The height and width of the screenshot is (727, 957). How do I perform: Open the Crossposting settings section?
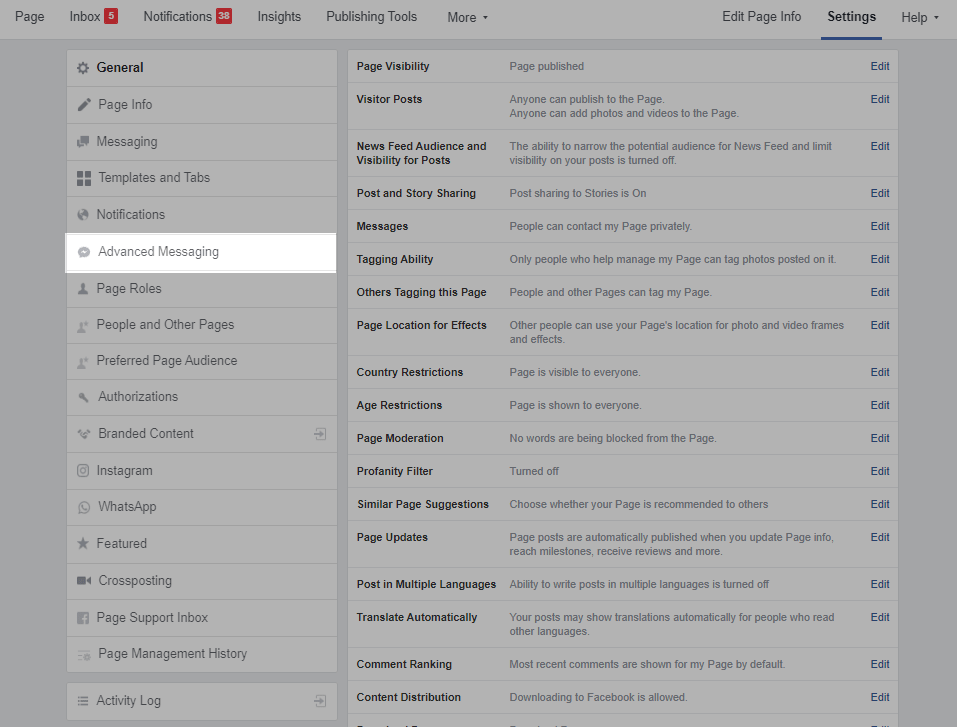(x=201, y=581)
